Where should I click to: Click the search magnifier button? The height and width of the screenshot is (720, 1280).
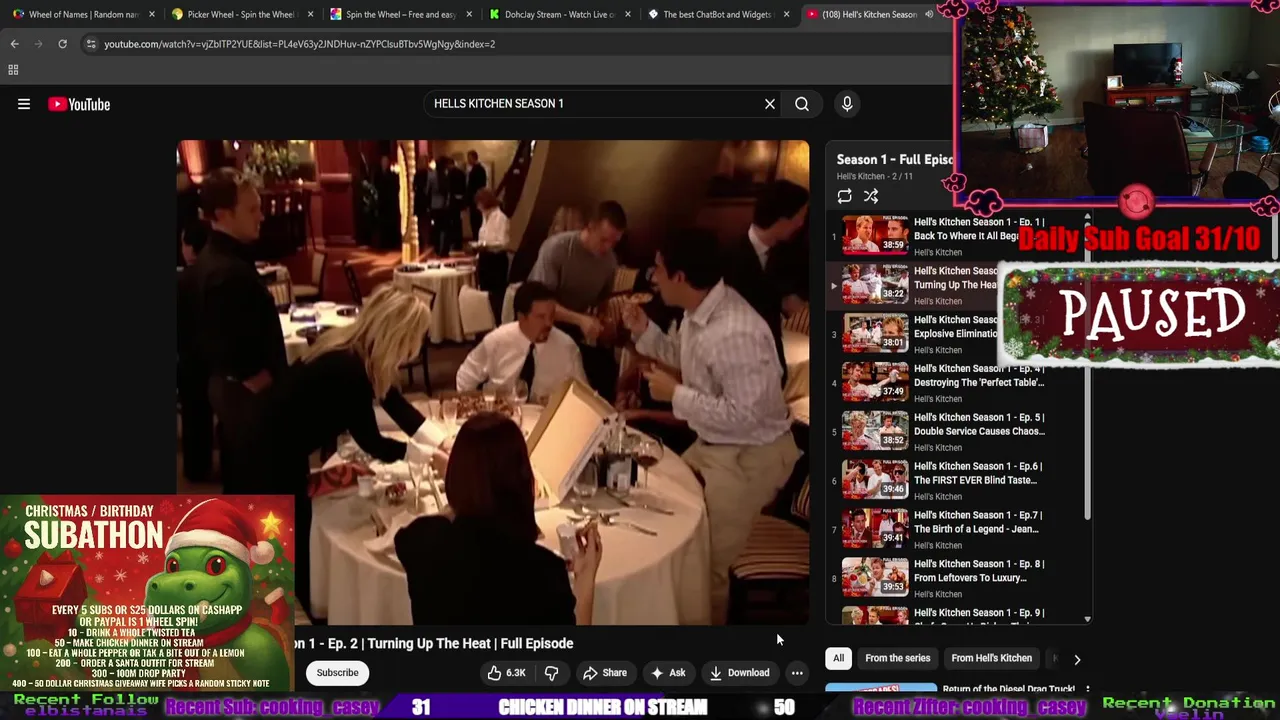pos(802,104)
